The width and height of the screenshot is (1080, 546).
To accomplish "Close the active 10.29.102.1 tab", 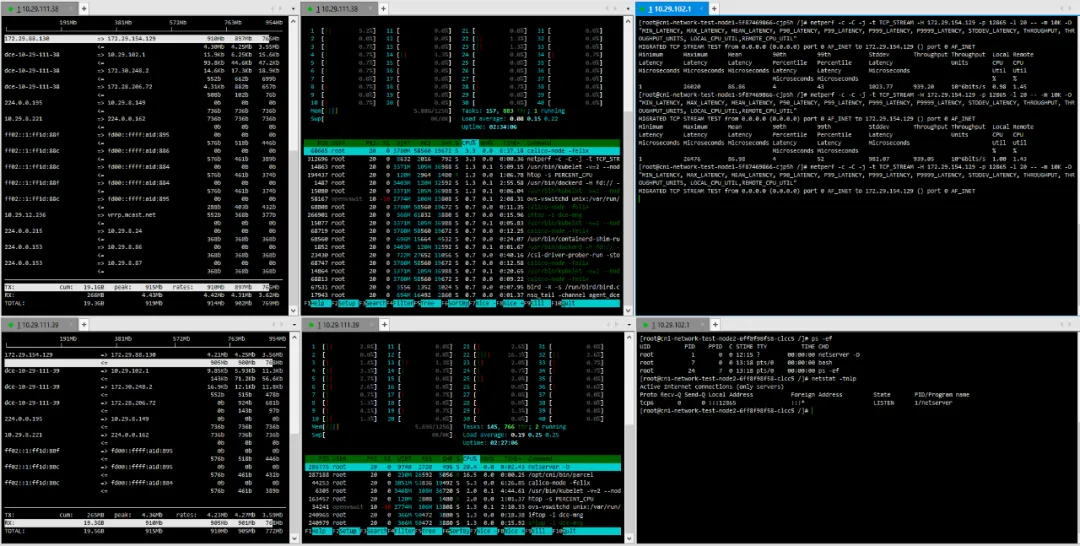I will [x=701, y=9].
